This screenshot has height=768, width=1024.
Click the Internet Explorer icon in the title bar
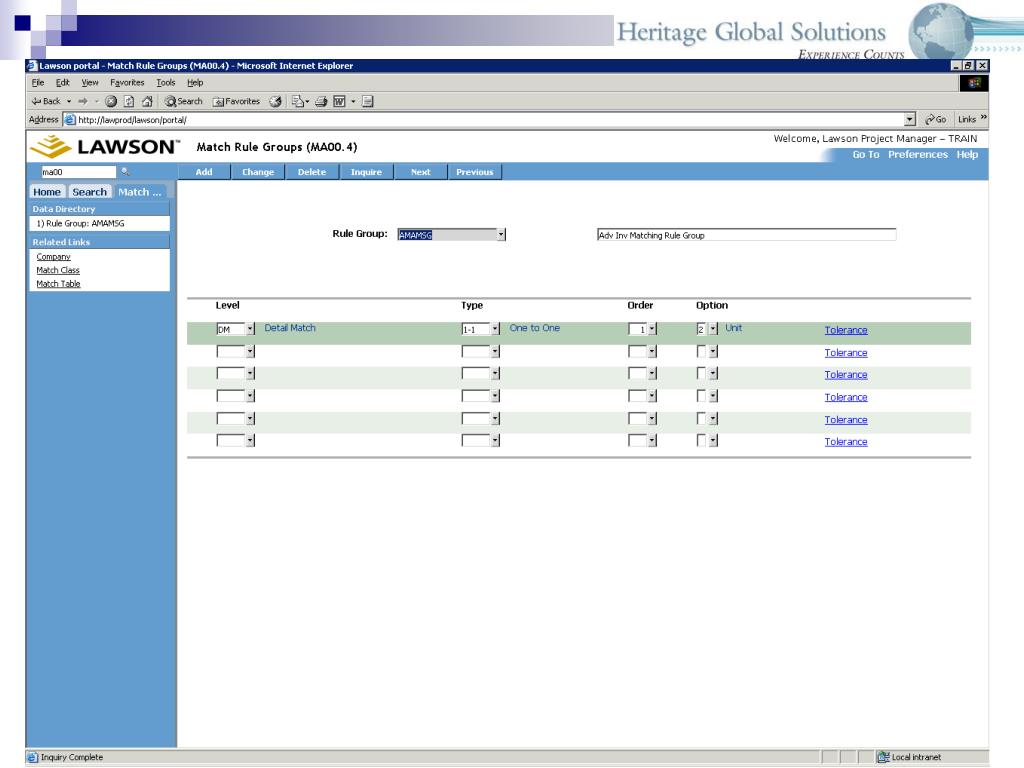pyautogui.click(x=31, y=65)
